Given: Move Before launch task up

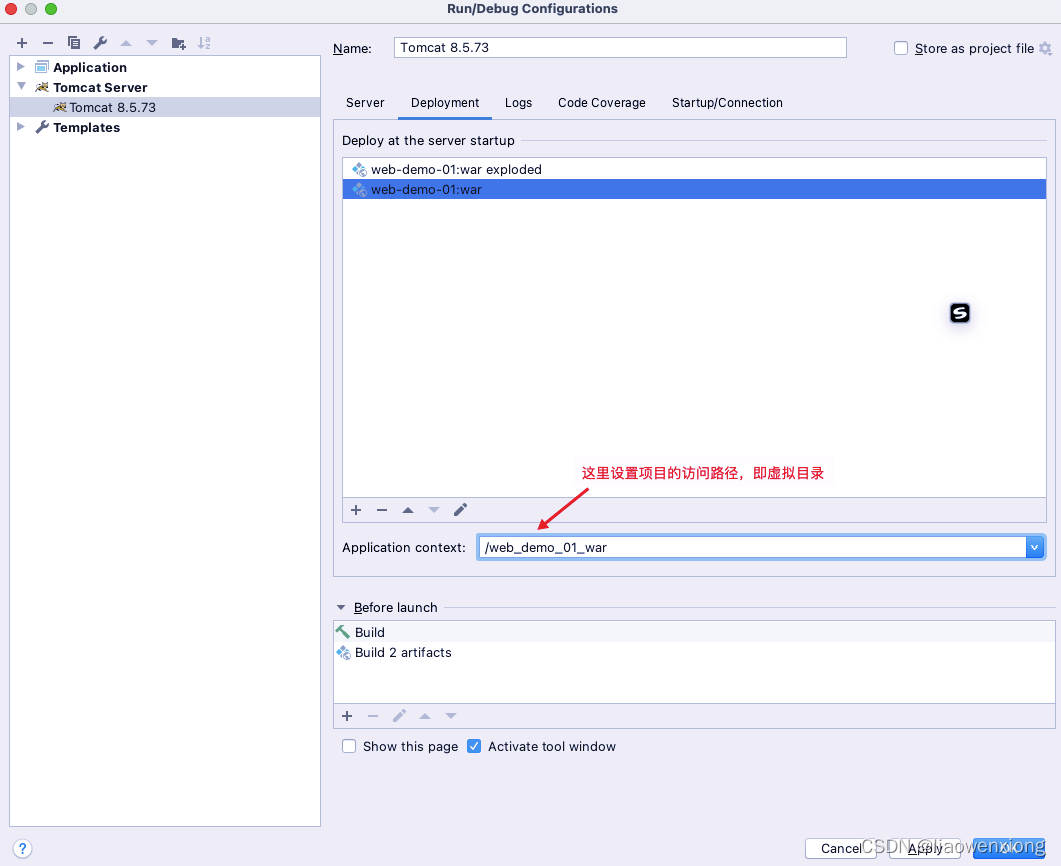Looking at the screenshot, I should pos(425,716).
